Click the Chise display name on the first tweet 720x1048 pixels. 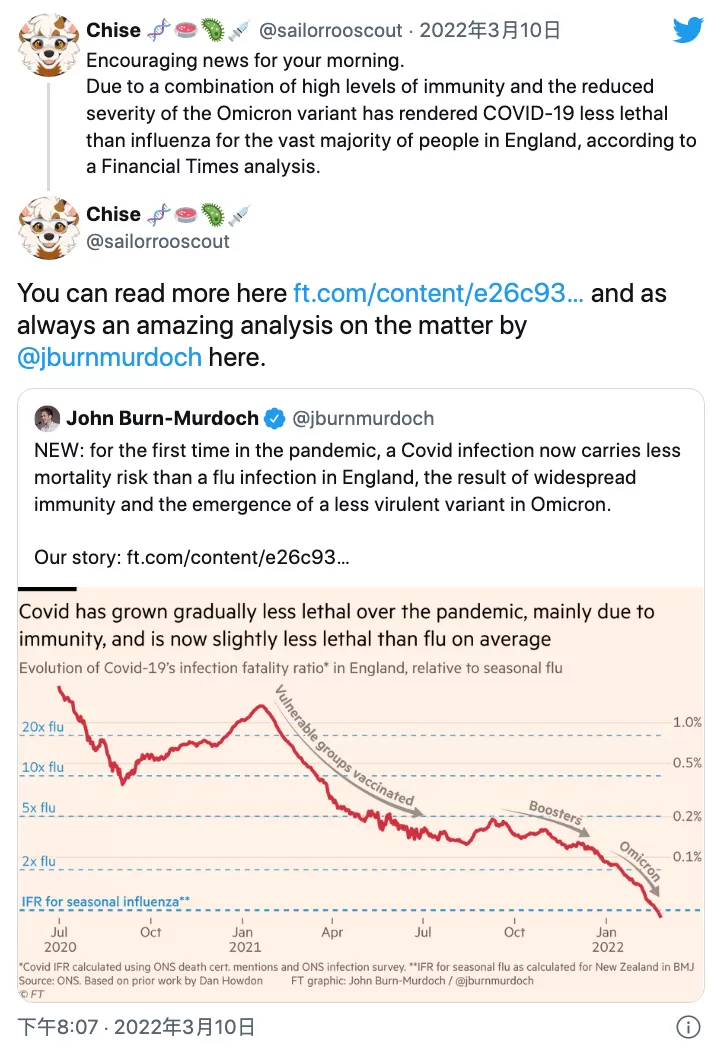click(114, 30)
